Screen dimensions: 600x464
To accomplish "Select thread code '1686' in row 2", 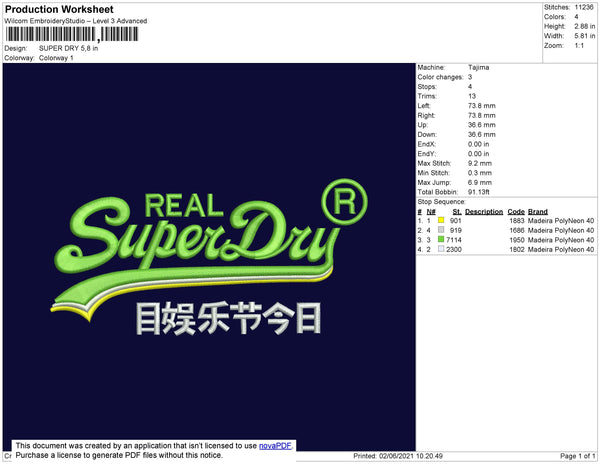I will coord(517,230).
